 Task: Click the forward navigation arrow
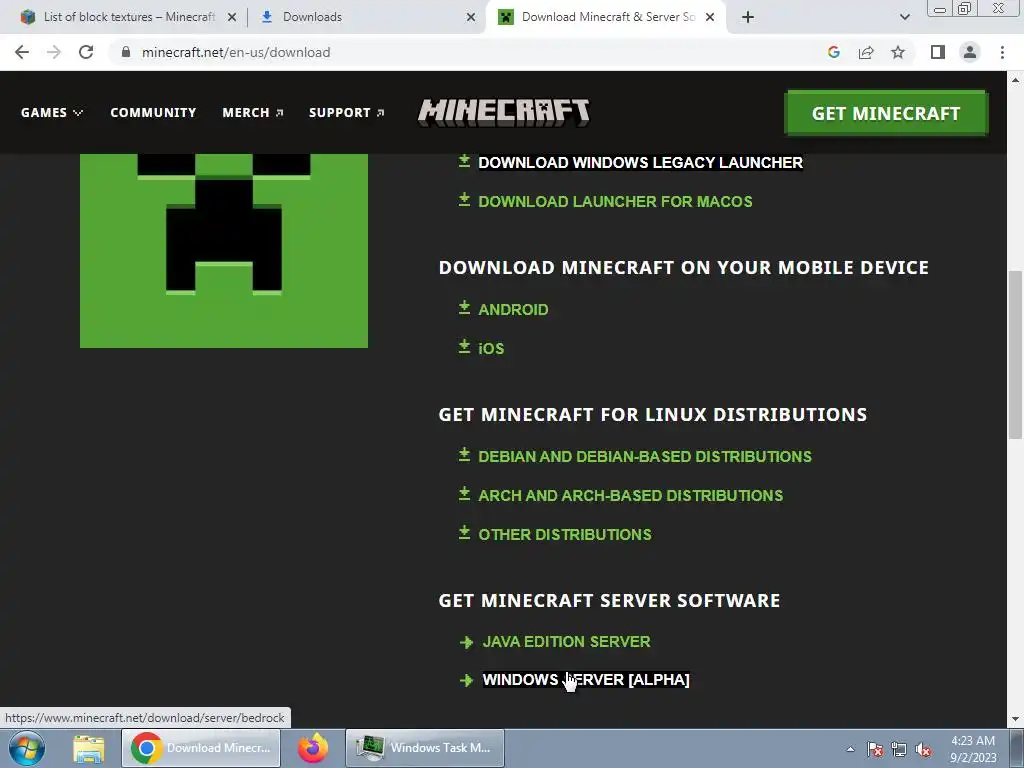point(54,52)
